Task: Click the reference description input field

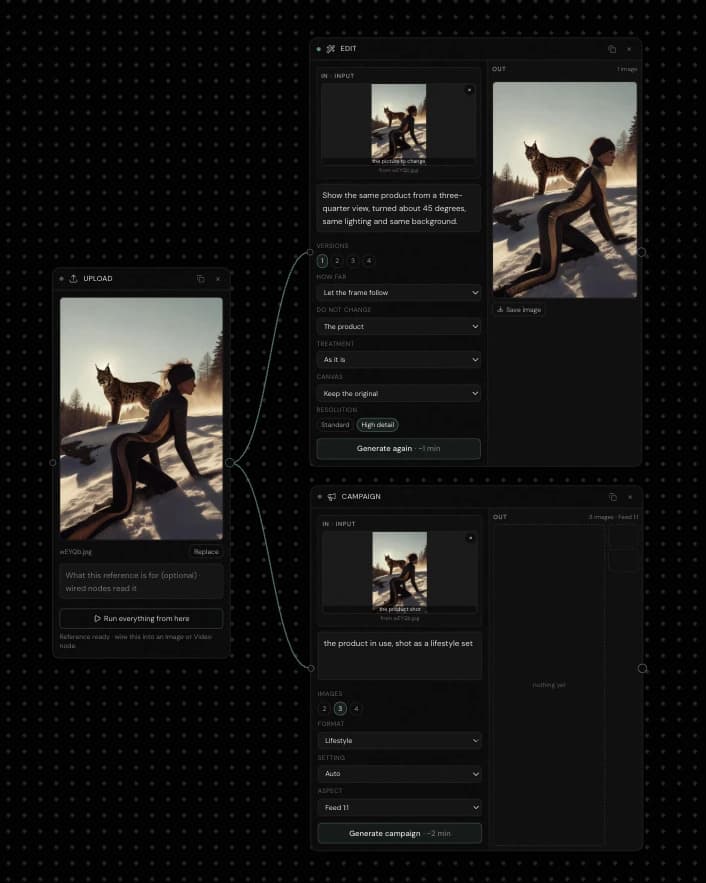Action: (141, 582)
